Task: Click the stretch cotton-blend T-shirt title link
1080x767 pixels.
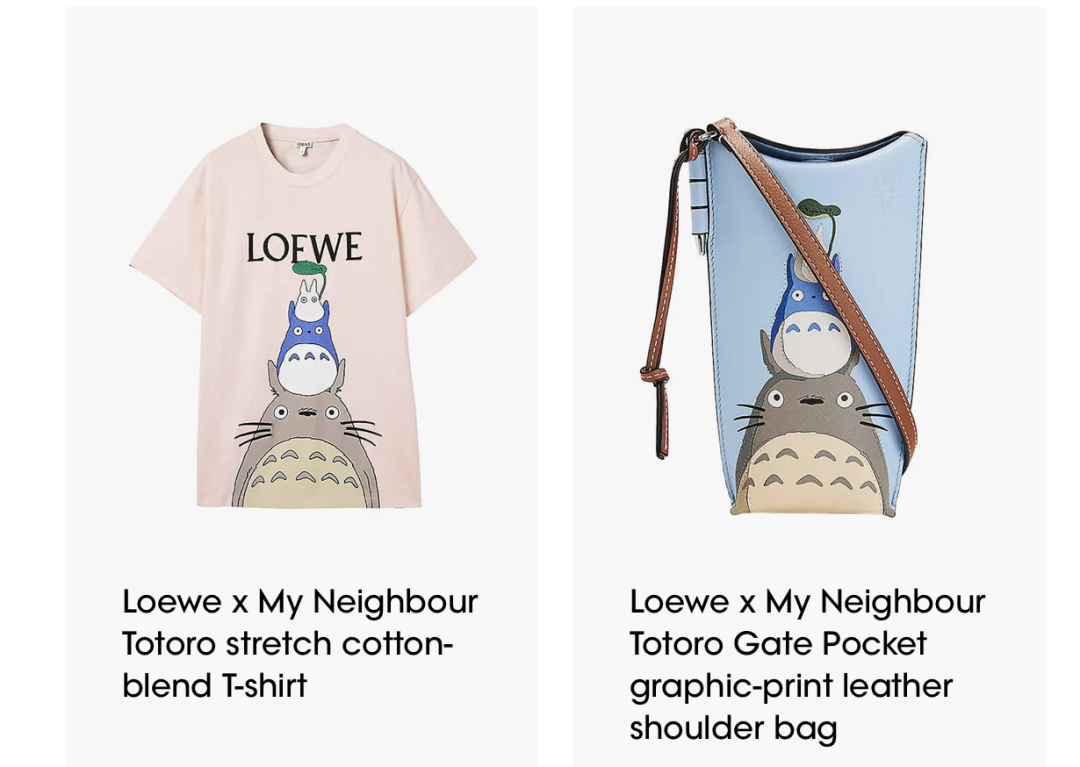Action: click(300, 643)
